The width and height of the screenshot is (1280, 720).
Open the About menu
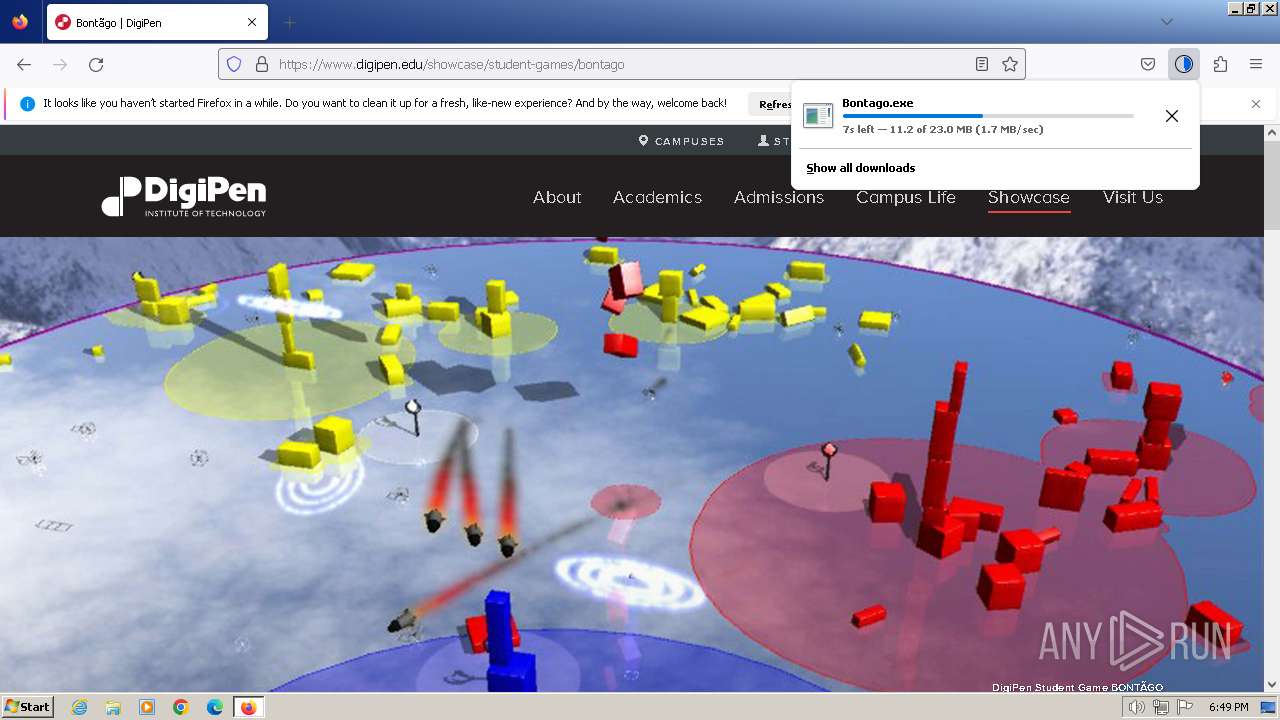[557, 197]
